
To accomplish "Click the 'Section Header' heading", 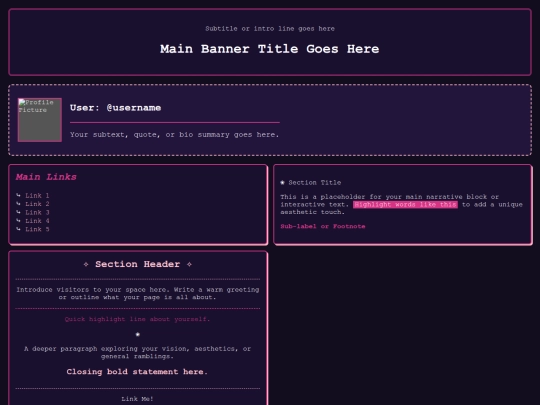I will point(138,264).
